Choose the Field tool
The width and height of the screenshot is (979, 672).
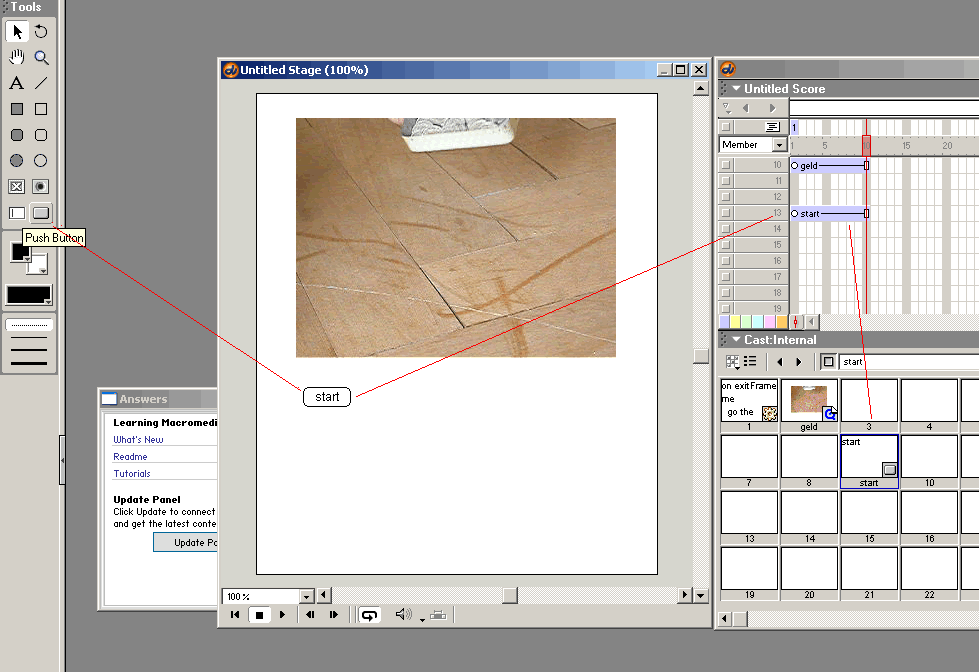[17, 213]
